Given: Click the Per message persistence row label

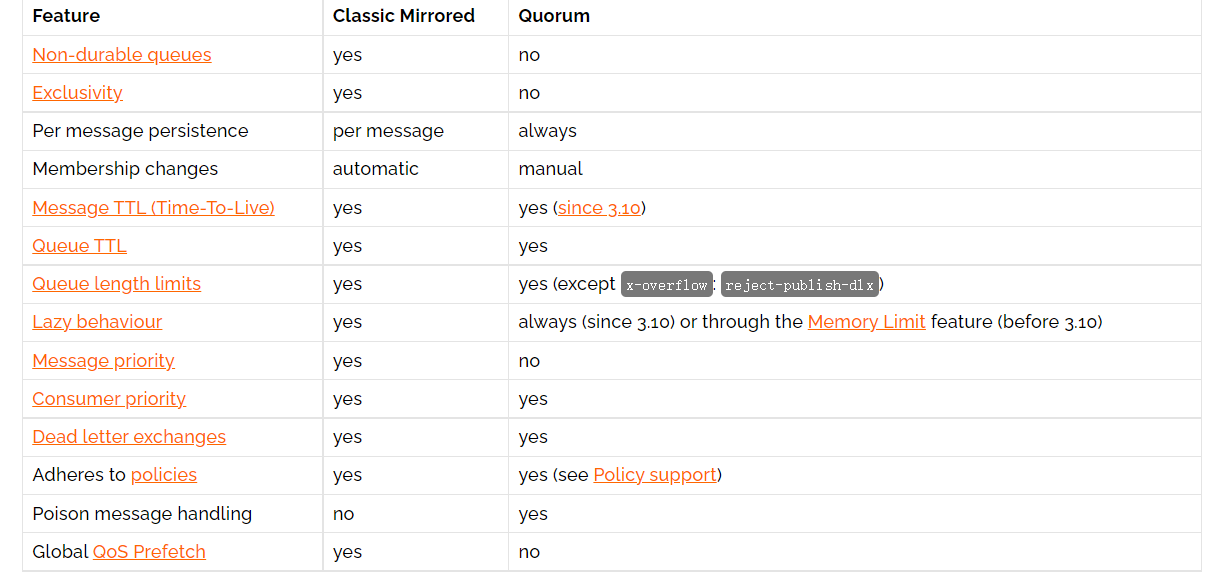Looking at the screenshot, I should click(x=140, y=131).
